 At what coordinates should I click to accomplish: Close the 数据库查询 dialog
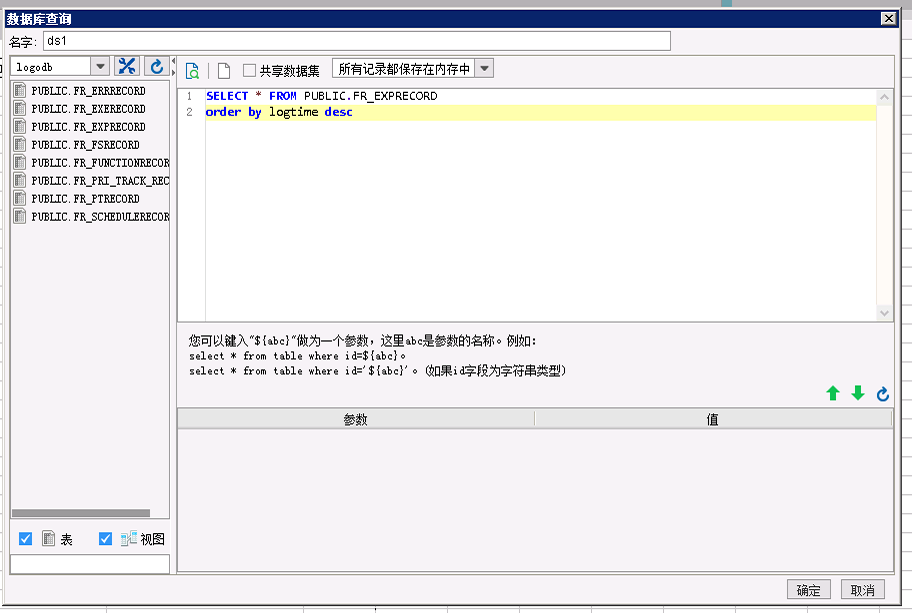pos(888,19)
